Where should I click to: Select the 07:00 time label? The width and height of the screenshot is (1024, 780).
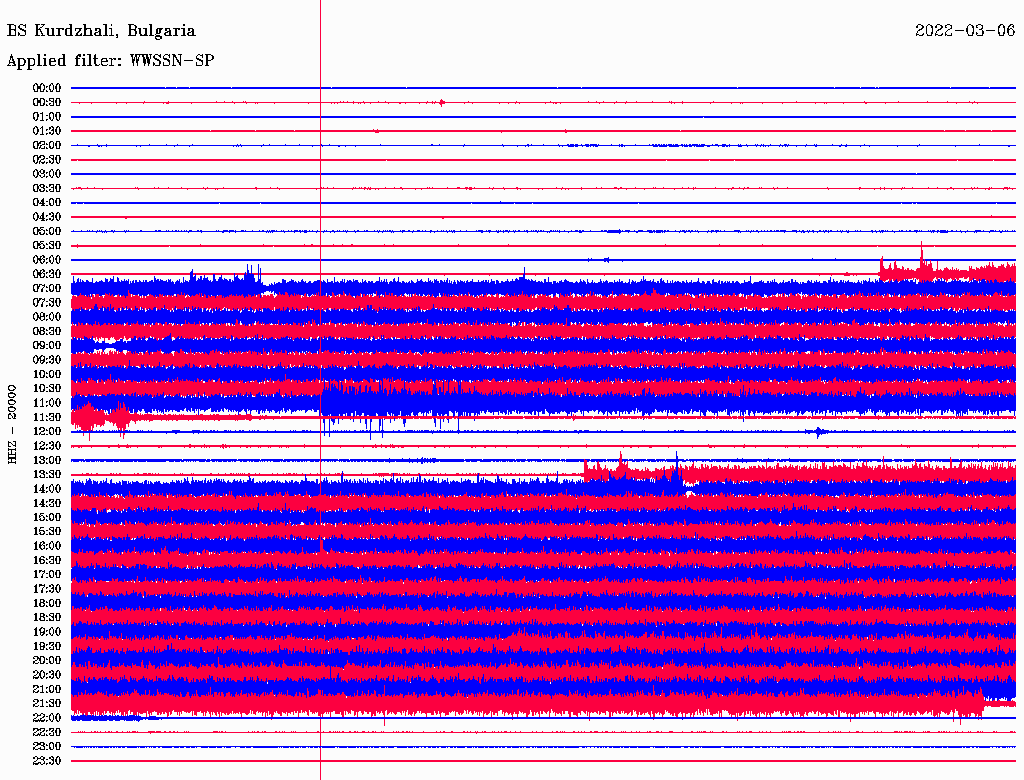tap(47, 288)
